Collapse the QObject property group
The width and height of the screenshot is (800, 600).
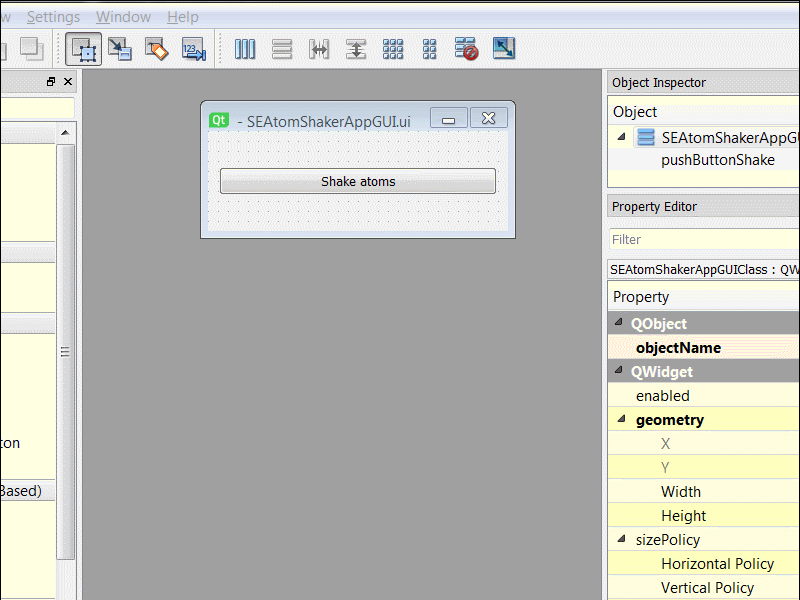(620, 324)
